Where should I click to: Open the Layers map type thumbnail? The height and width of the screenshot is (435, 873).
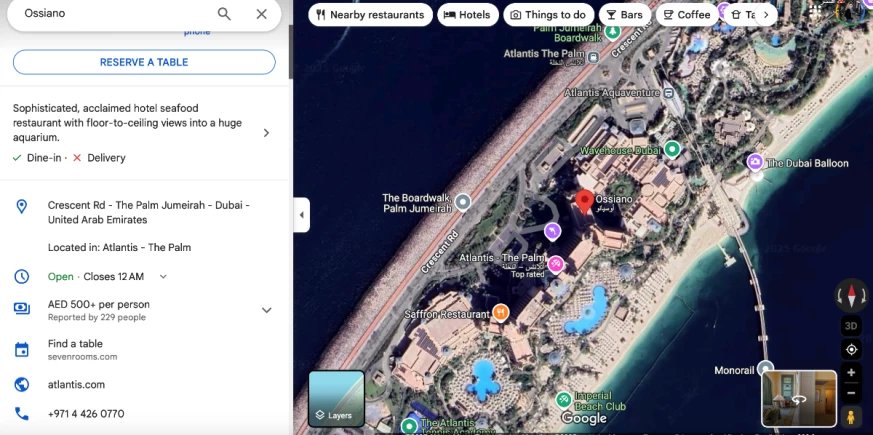336,399
